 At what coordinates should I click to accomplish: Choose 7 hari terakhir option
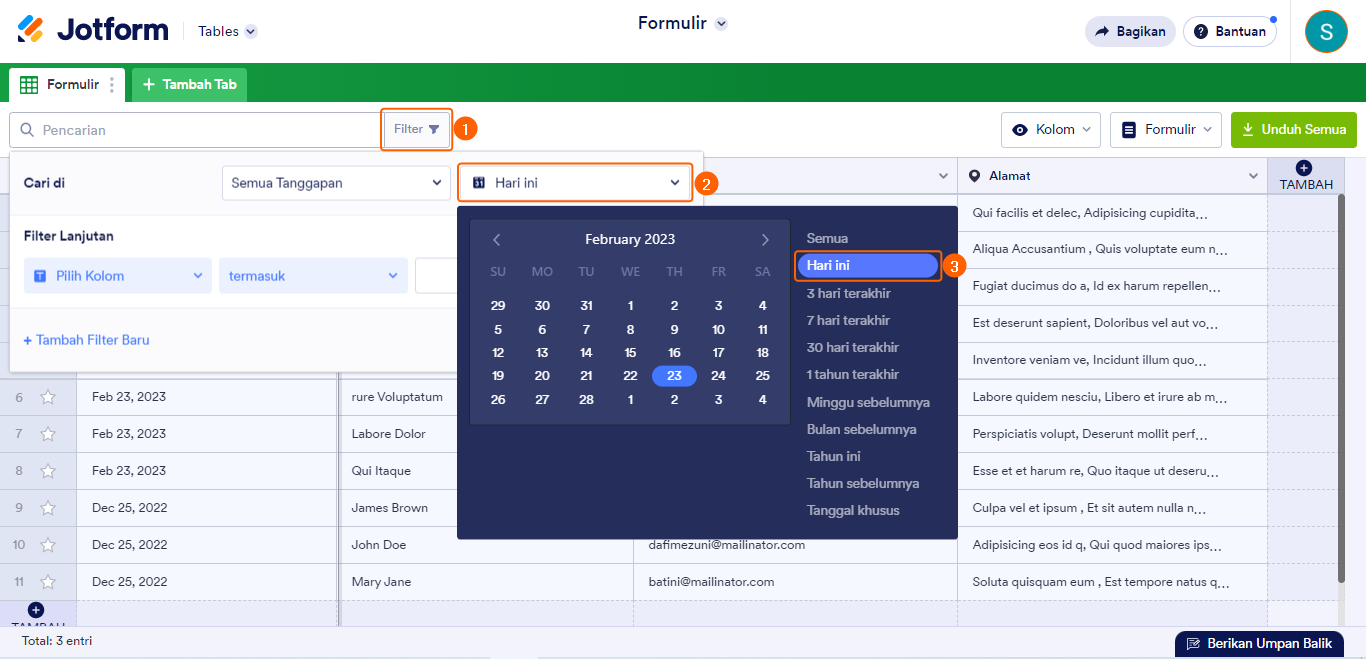(848, 320)
